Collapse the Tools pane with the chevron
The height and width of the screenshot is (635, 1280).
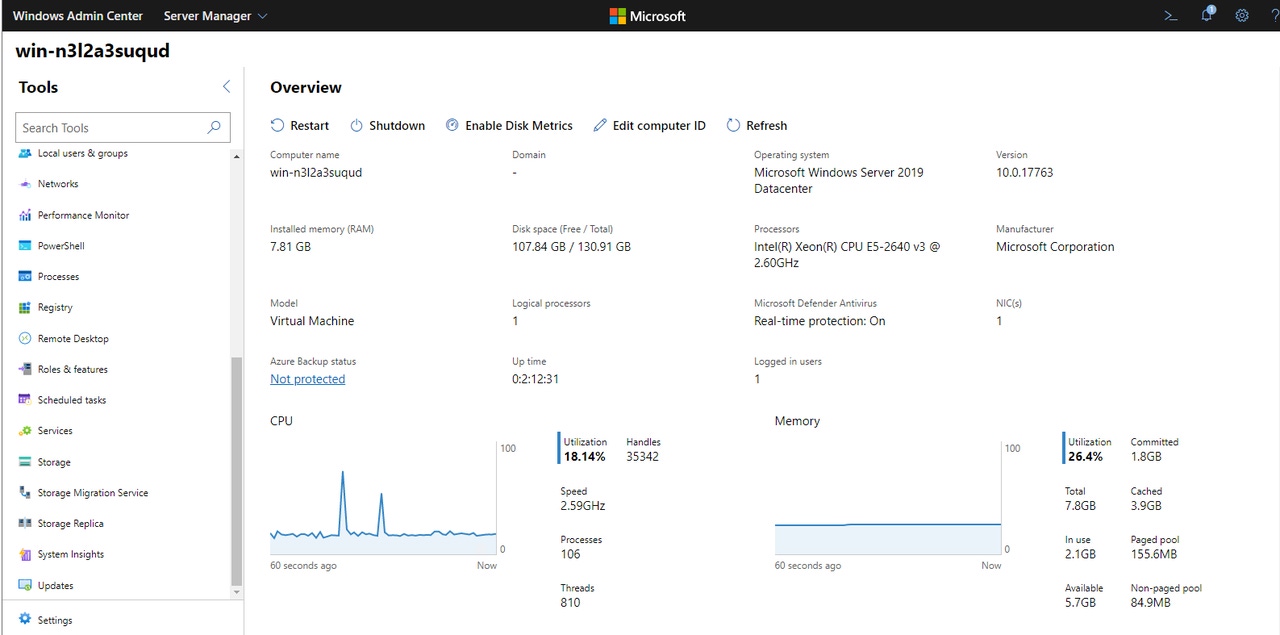coord(226,86)
